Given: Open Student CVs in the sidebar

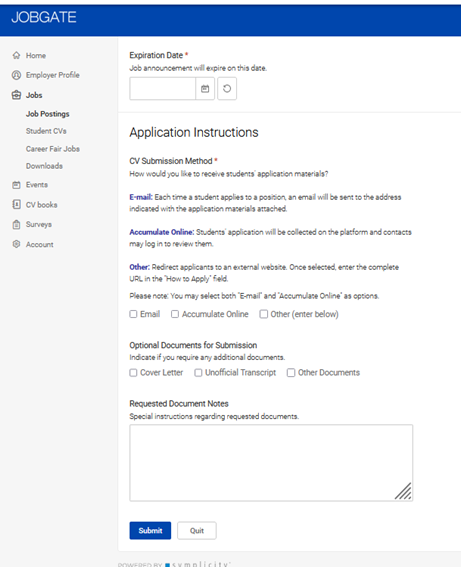Looking at the screenshot, I should click(46, 131).
